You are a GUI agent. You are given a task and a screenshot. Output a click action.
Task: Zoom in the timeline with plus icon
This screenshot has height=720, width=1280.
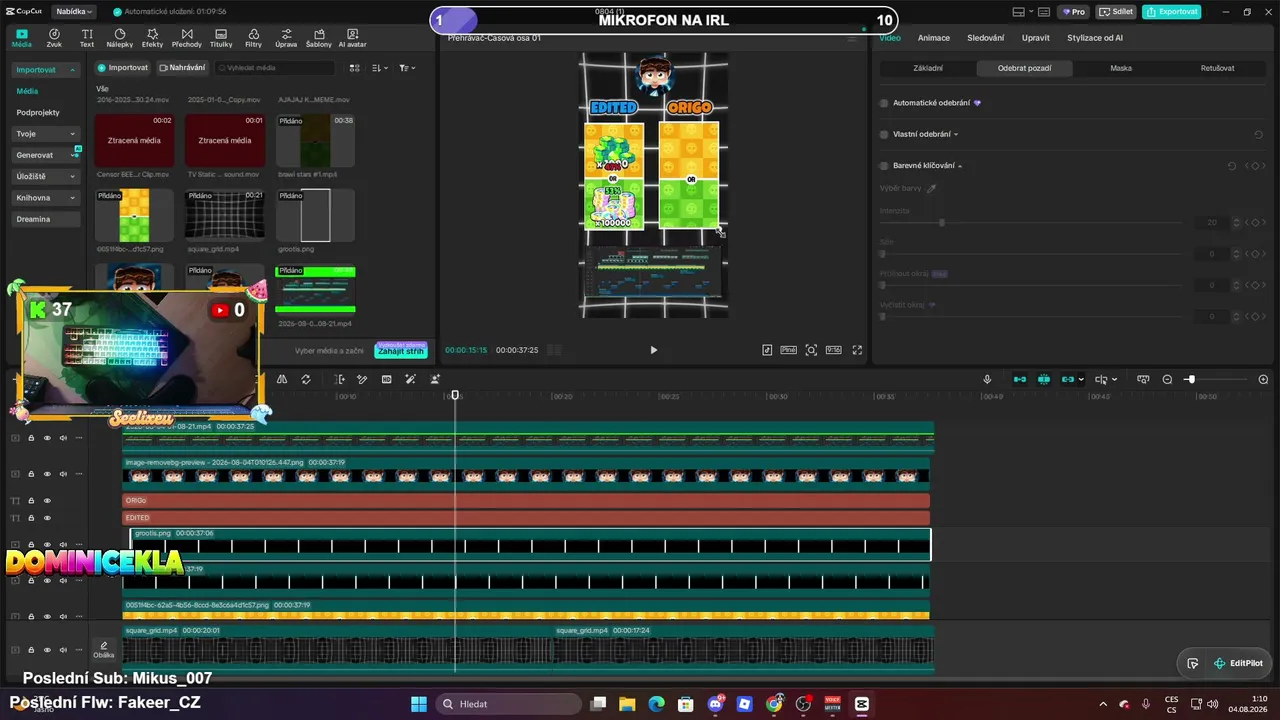pyautogui.click(x=1263, y=380)
